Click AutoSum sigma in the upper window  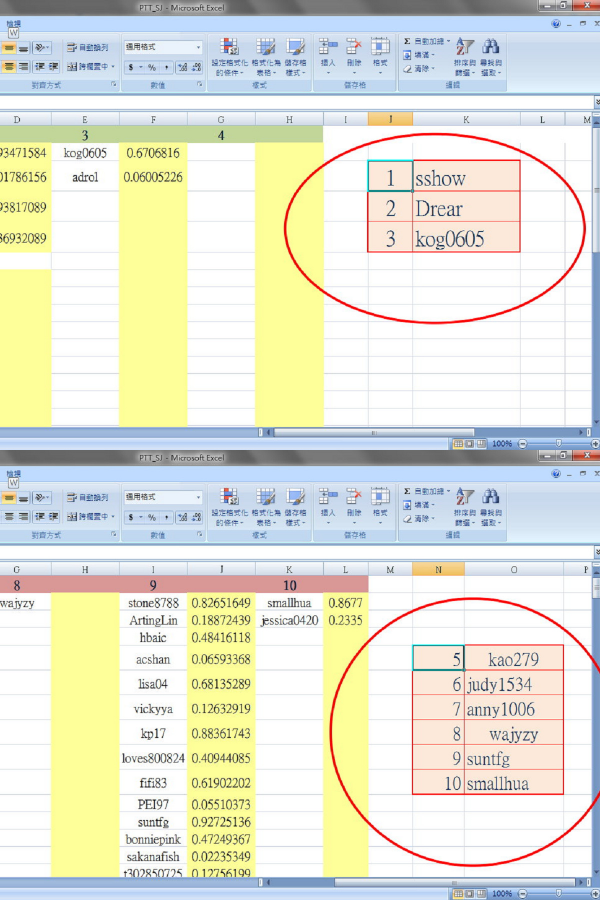(x=407, y=41)
